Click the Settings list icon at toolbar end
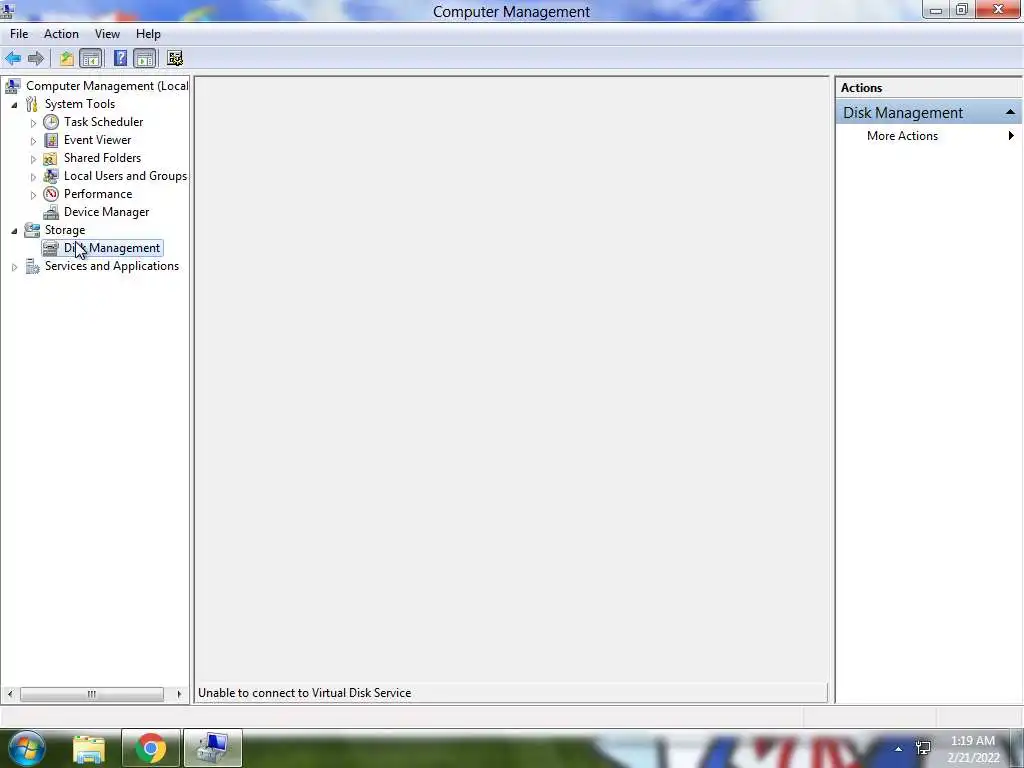The image size is (1024, 768). pos(175,59)
